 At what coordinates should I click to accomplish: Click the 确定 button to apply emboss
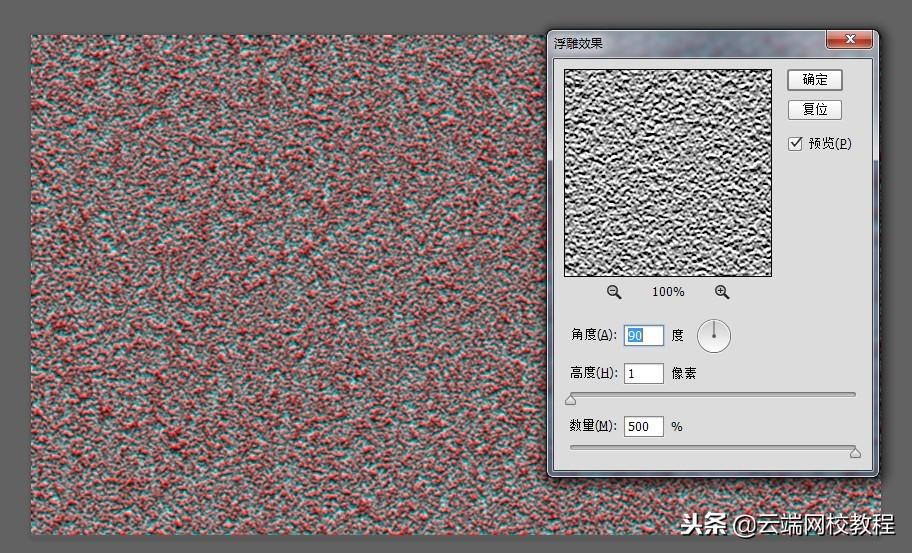click(814, 80)
